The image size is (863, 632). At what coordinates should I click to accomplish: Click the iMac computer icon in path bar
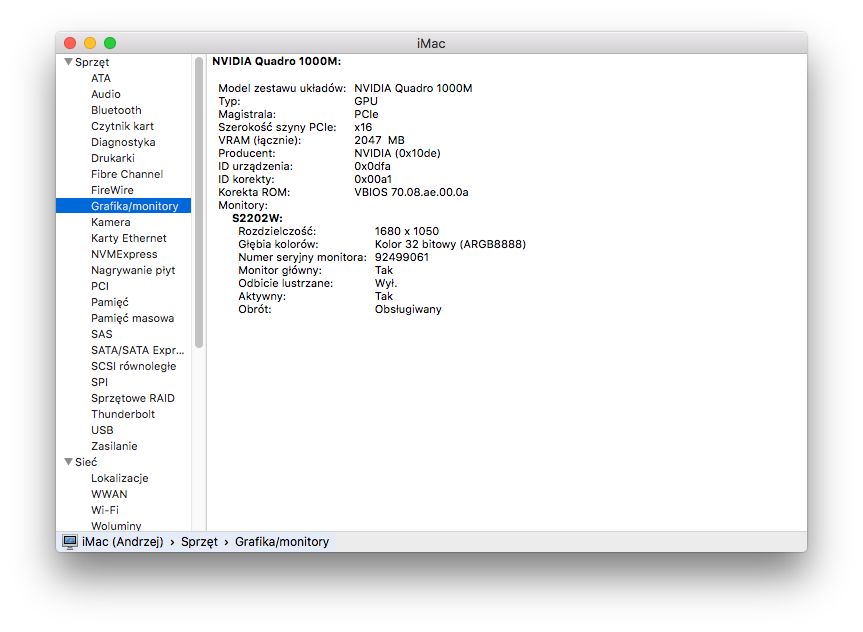click(70, 542)
